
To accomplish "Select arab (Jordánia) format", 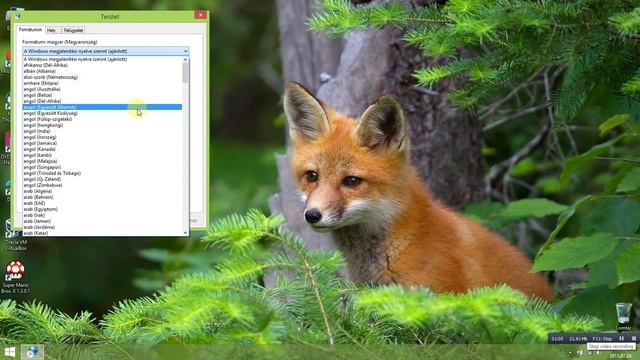I will pyautogui.click(x=102, y=227).
